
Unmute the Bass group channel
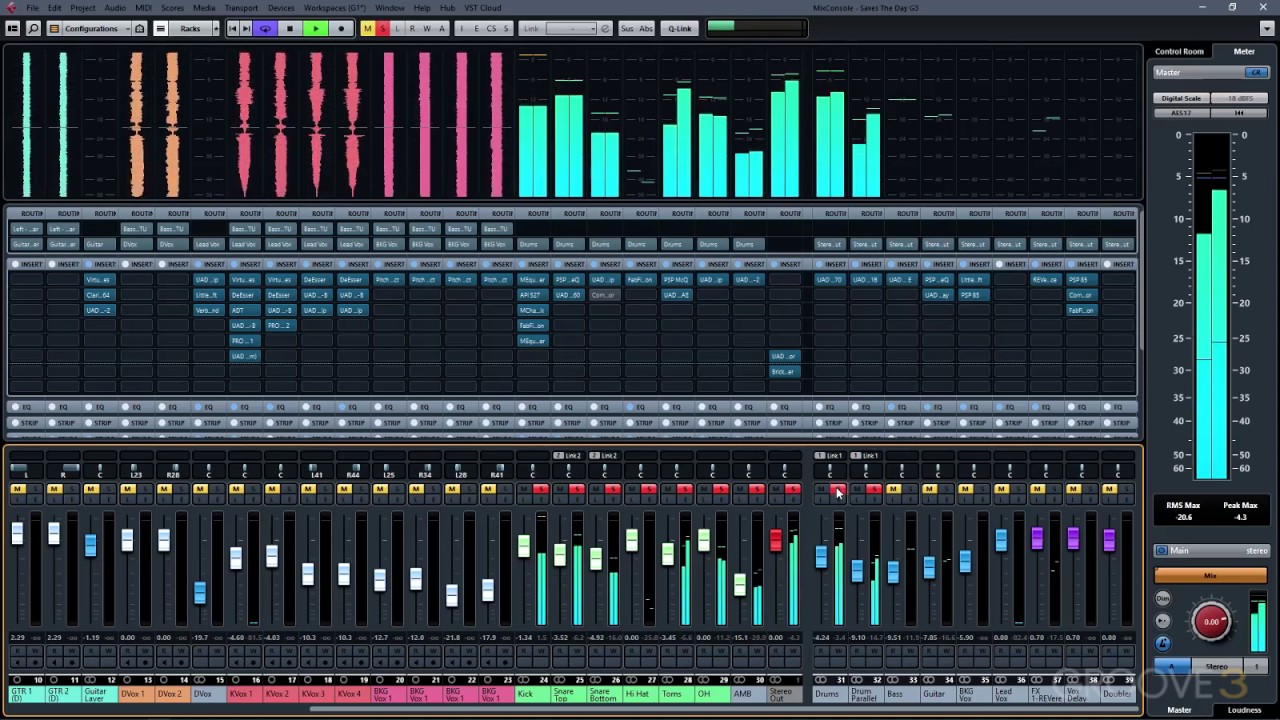click(893, 489)
